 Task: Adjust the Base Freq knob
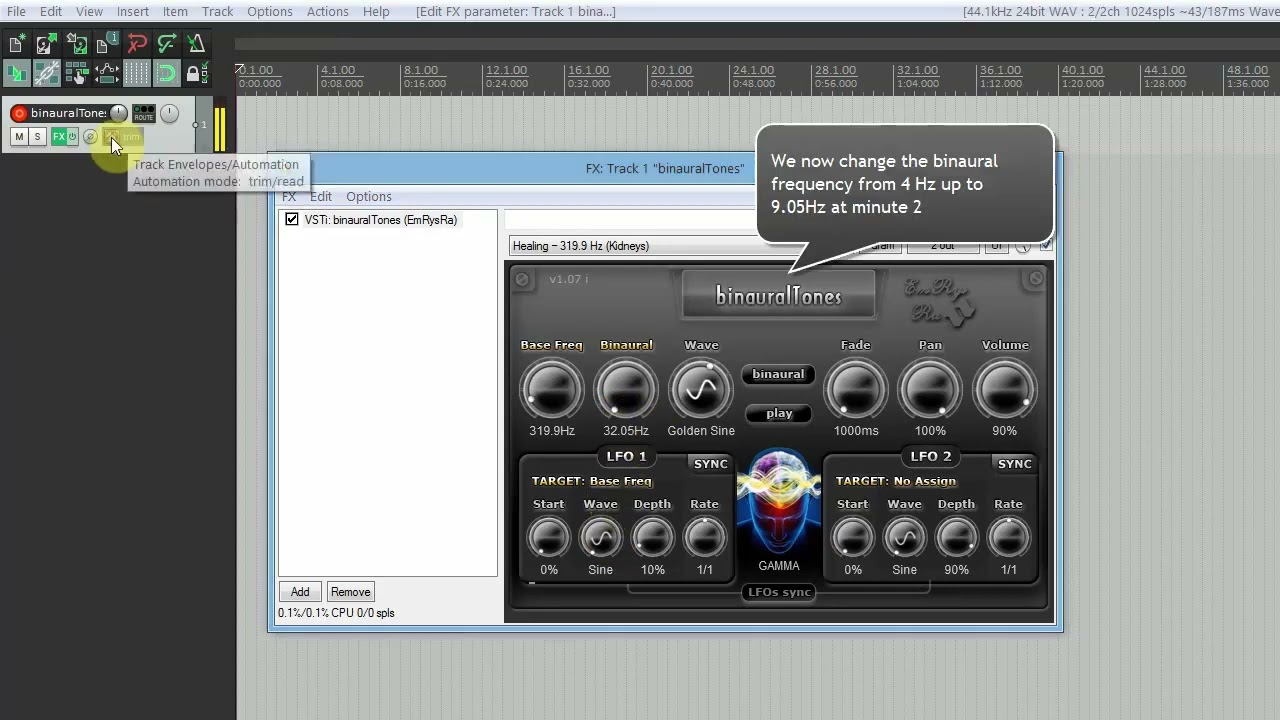point(551,388)
